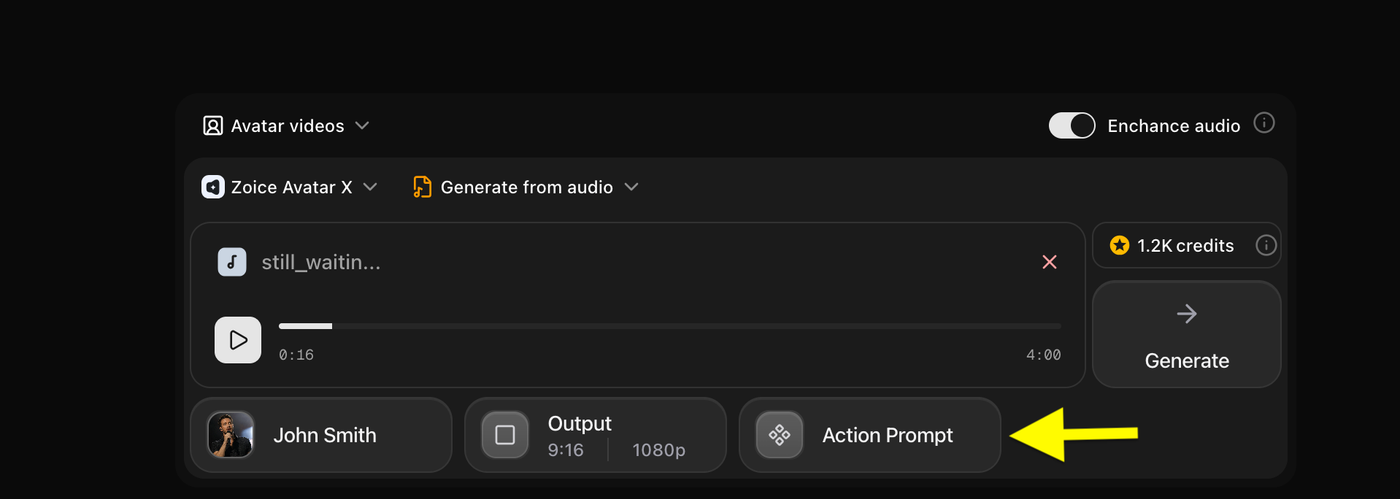Click the music note file icon

coord(232,262)
